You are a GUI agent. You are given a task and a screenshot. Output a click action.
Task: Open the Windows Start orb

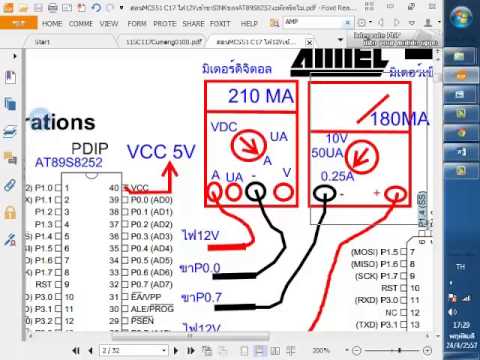tap(461, 17)
